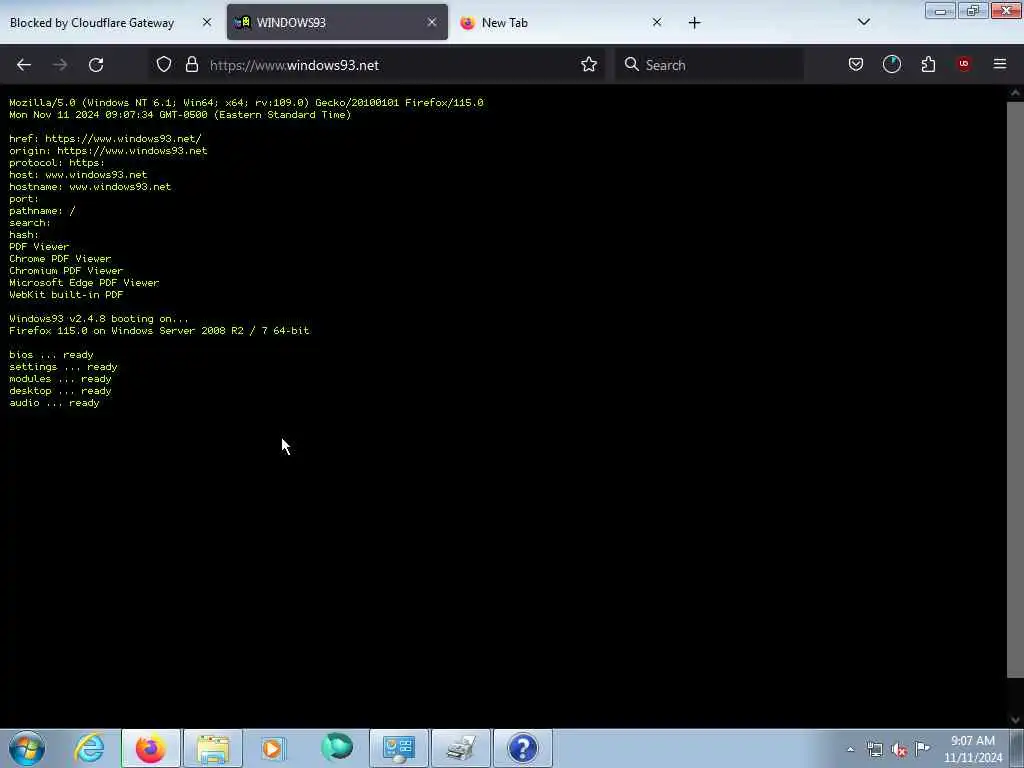Image resolution: width=1024 pixels, height=768 pixels.
Task: Open a new tab with plus button
Action: (694, 23)
